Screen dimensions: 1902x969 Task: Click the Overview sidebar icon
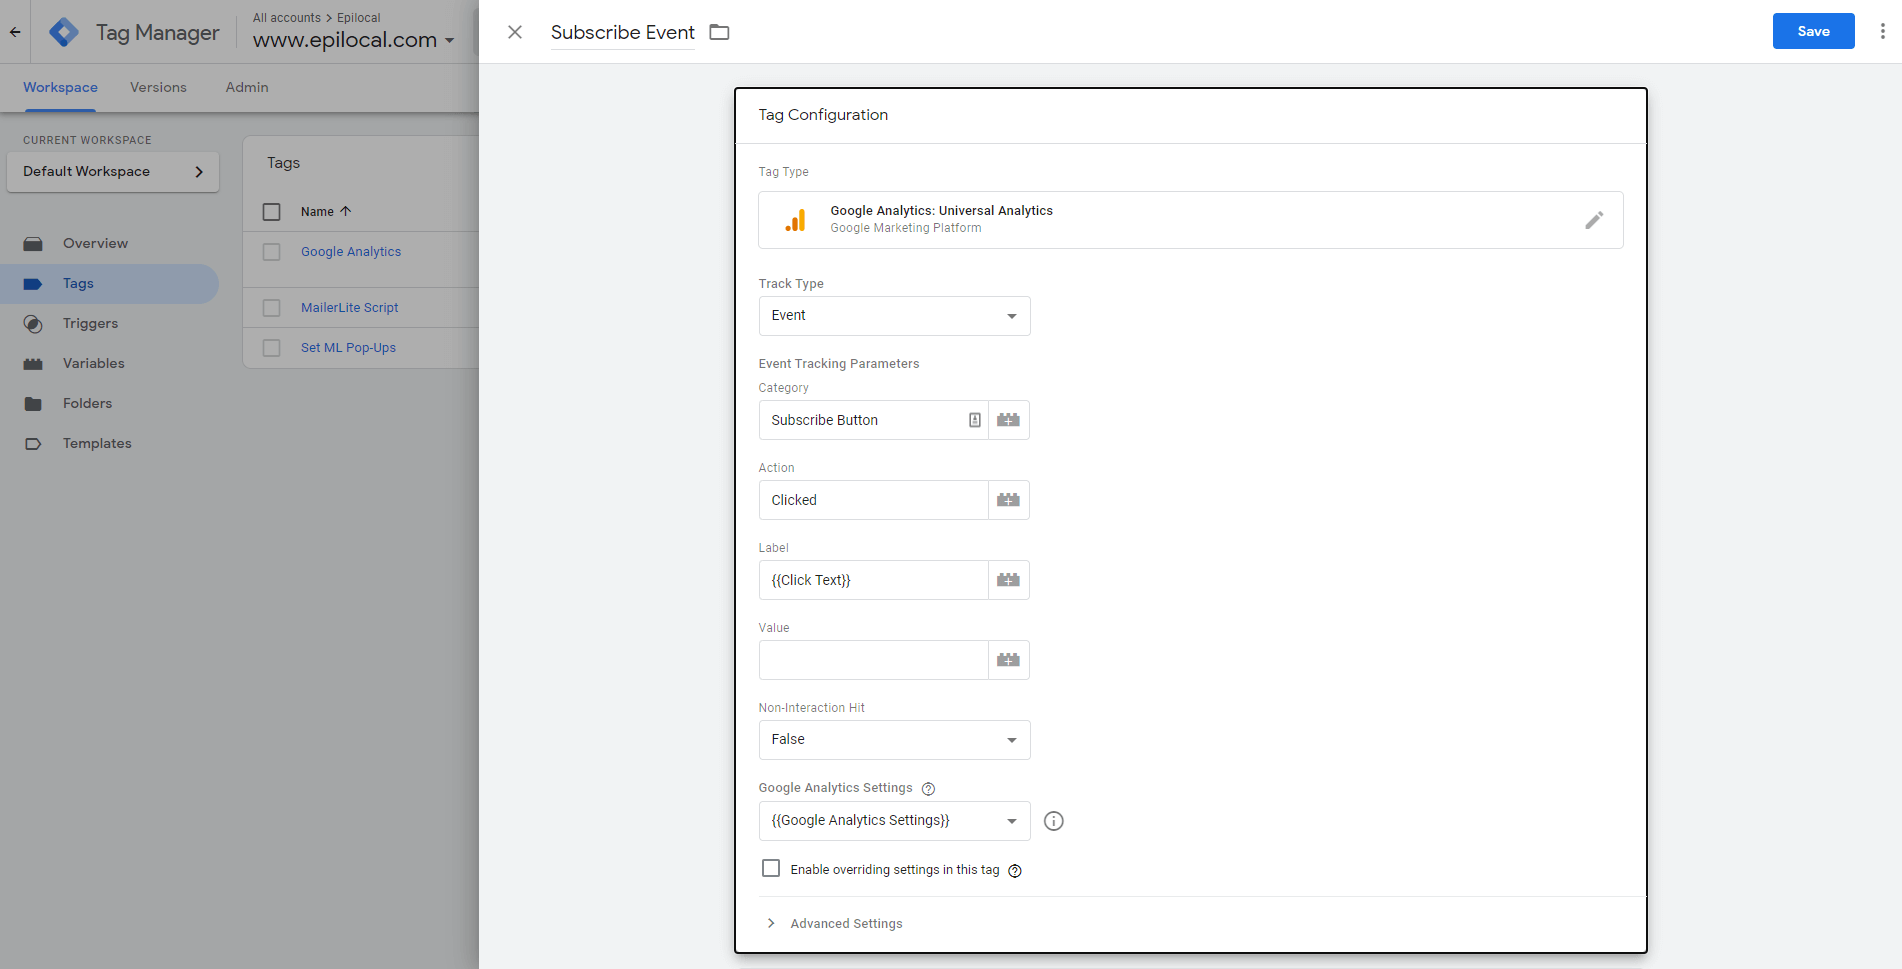point(33,244)
